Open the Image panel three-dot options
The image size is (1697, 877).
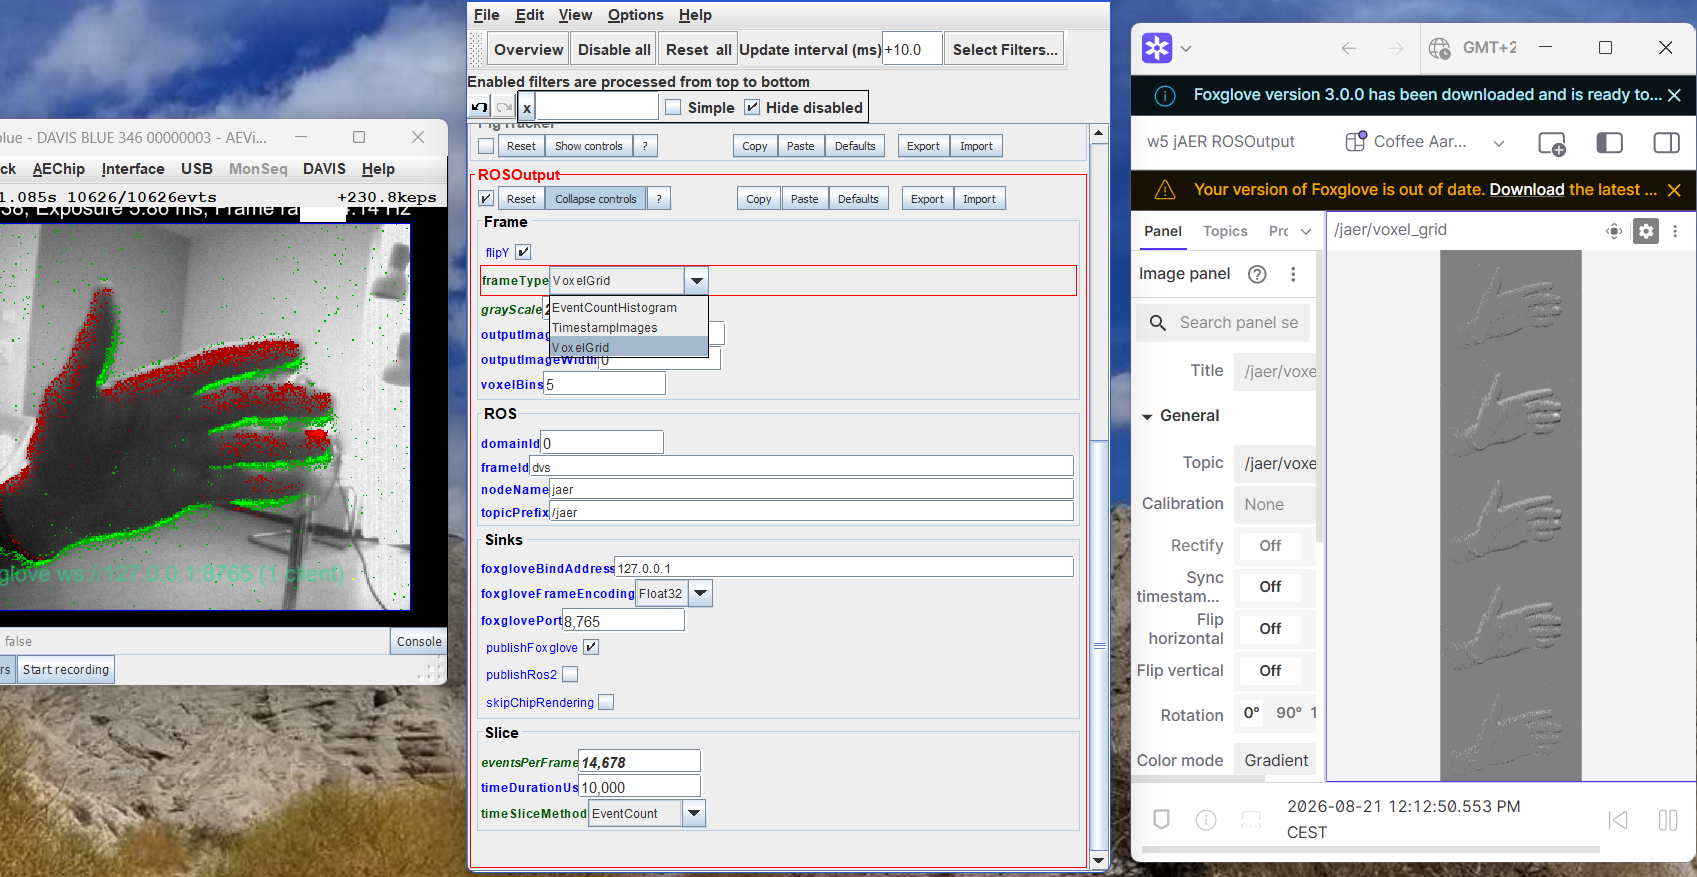[1293, 274]
